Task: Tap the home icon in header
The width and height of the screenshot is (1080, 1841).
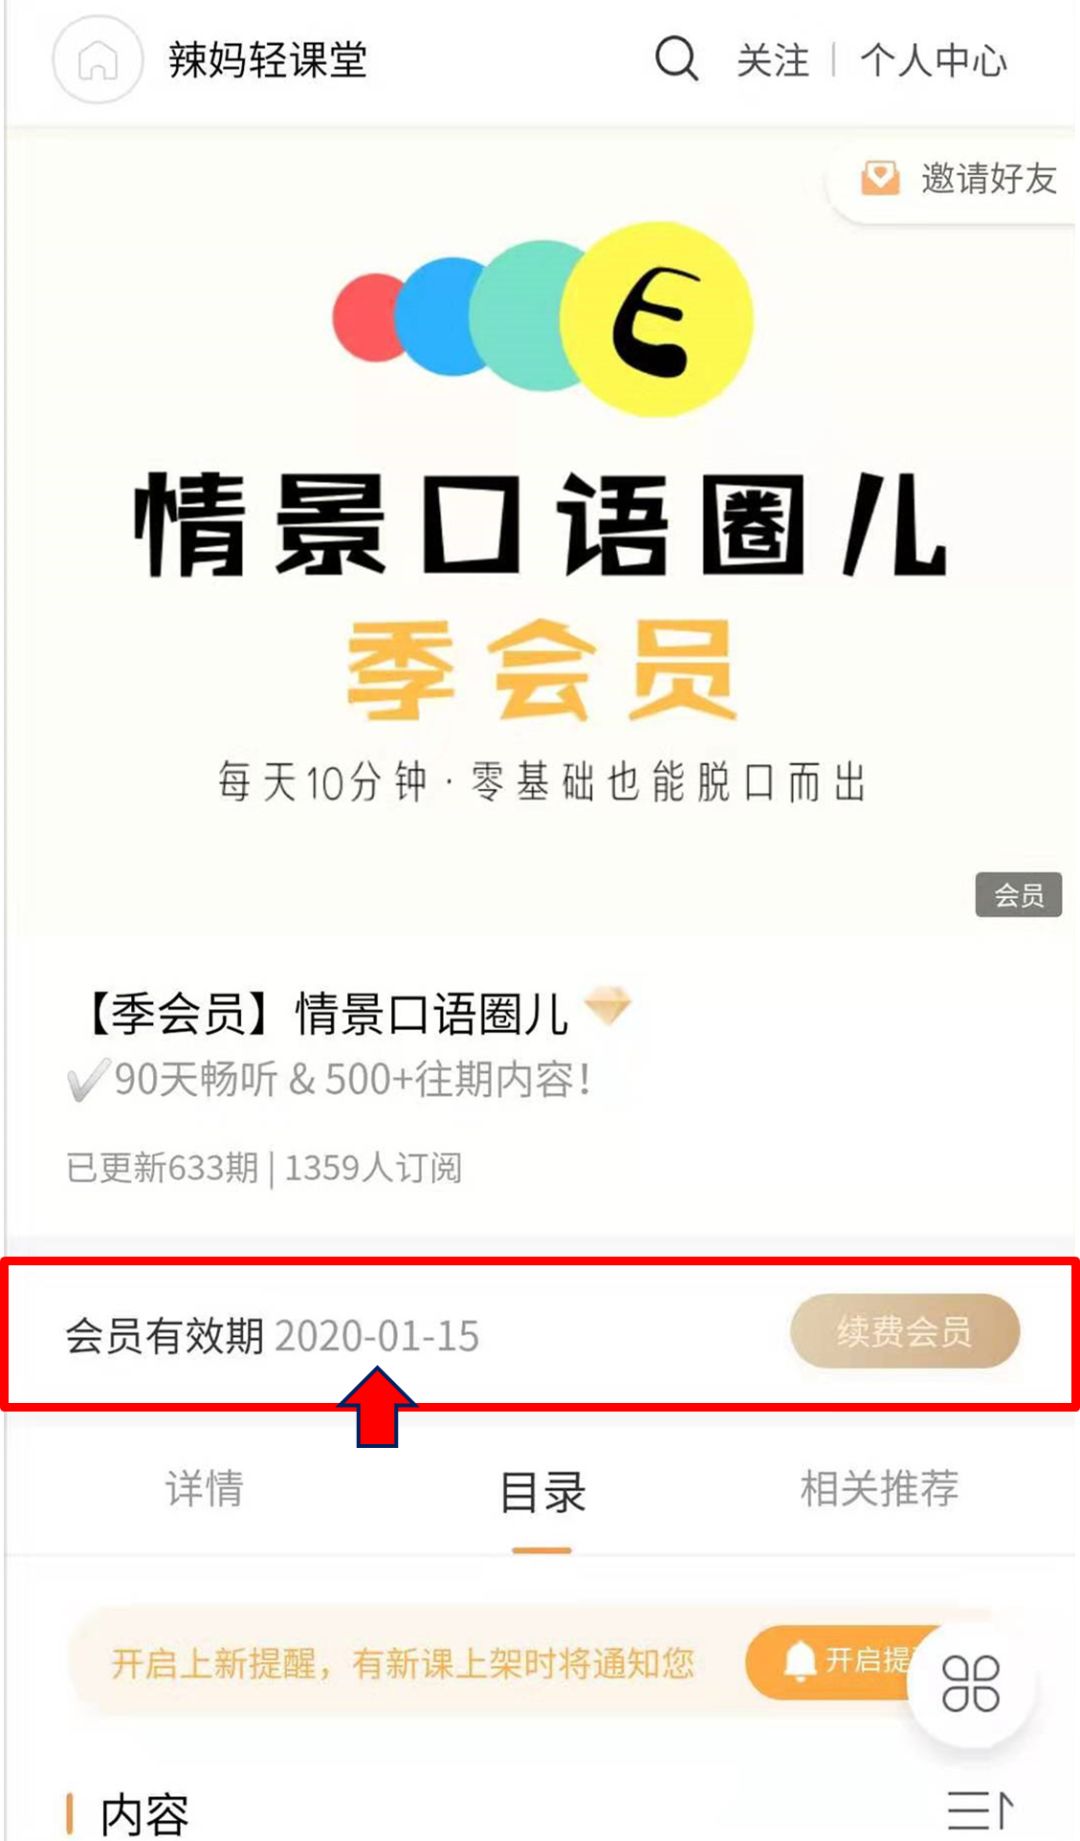Action: 98,60
